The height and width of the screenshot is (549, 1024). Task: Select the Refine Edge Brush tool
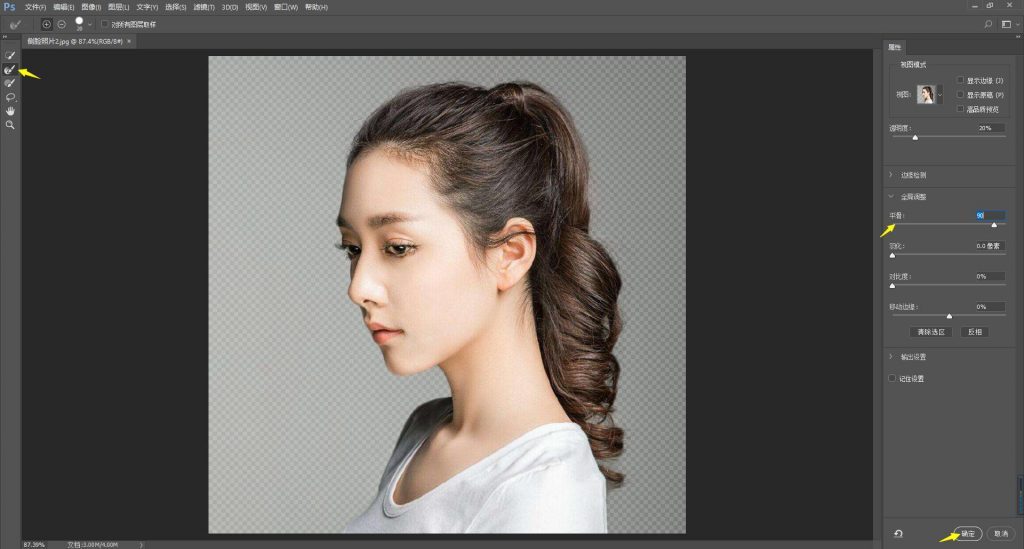coord(10,69)
